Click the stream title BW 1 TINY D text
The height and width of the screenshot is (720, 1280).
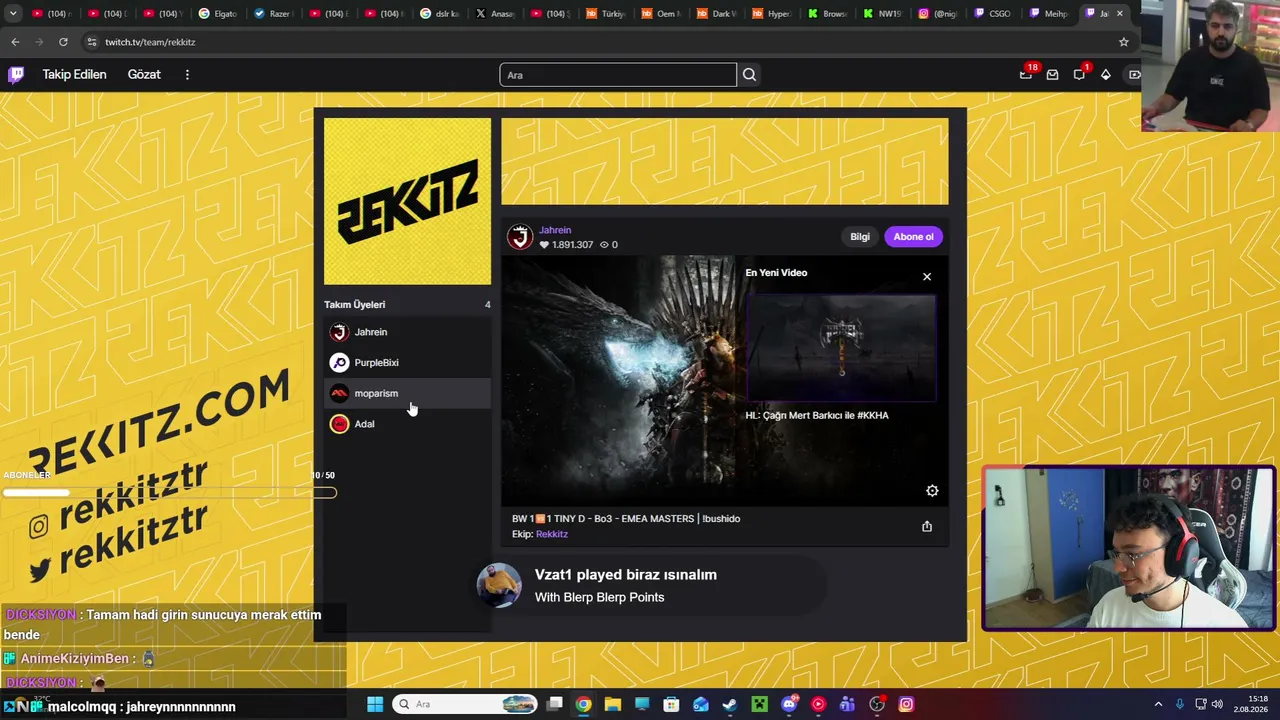(x=626, y=519)
